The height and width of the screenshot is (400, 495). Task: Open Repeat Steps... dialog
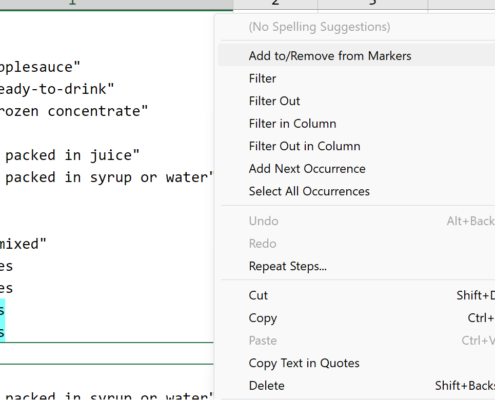point(356,266)
